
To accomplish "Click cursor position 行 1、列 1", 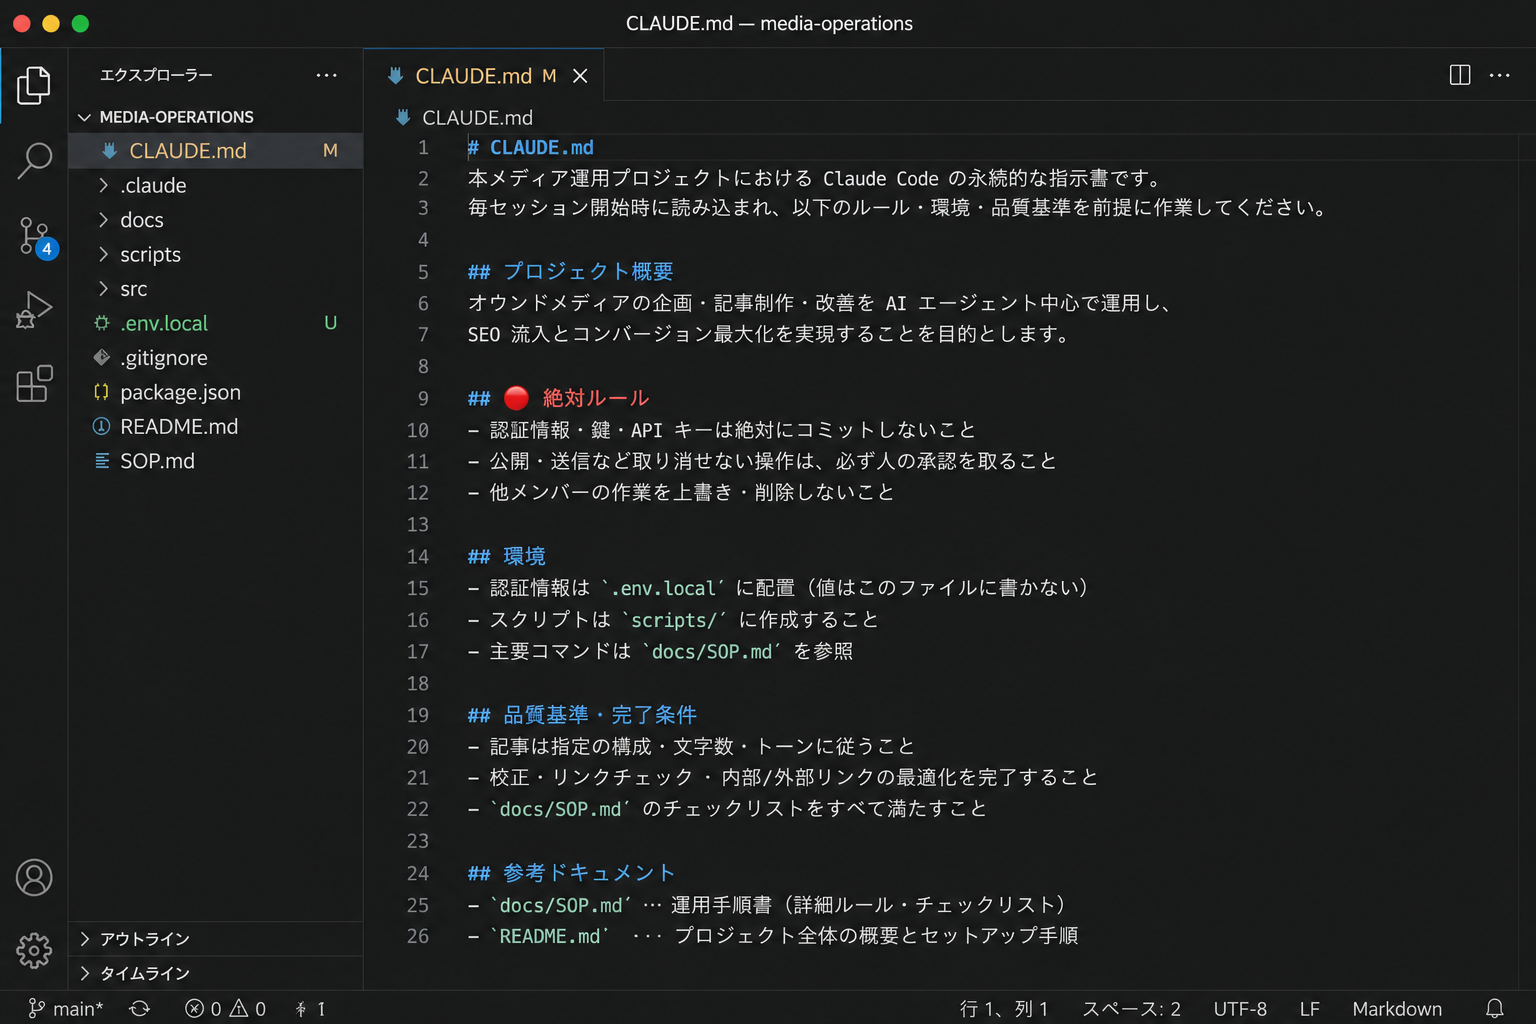I will click(1003, 1009).
